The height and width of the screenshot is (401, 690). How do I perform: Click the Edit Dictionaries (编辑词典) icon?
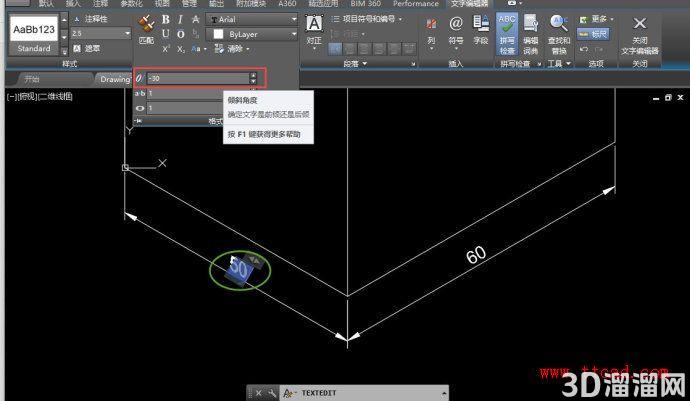click(531, 34)
